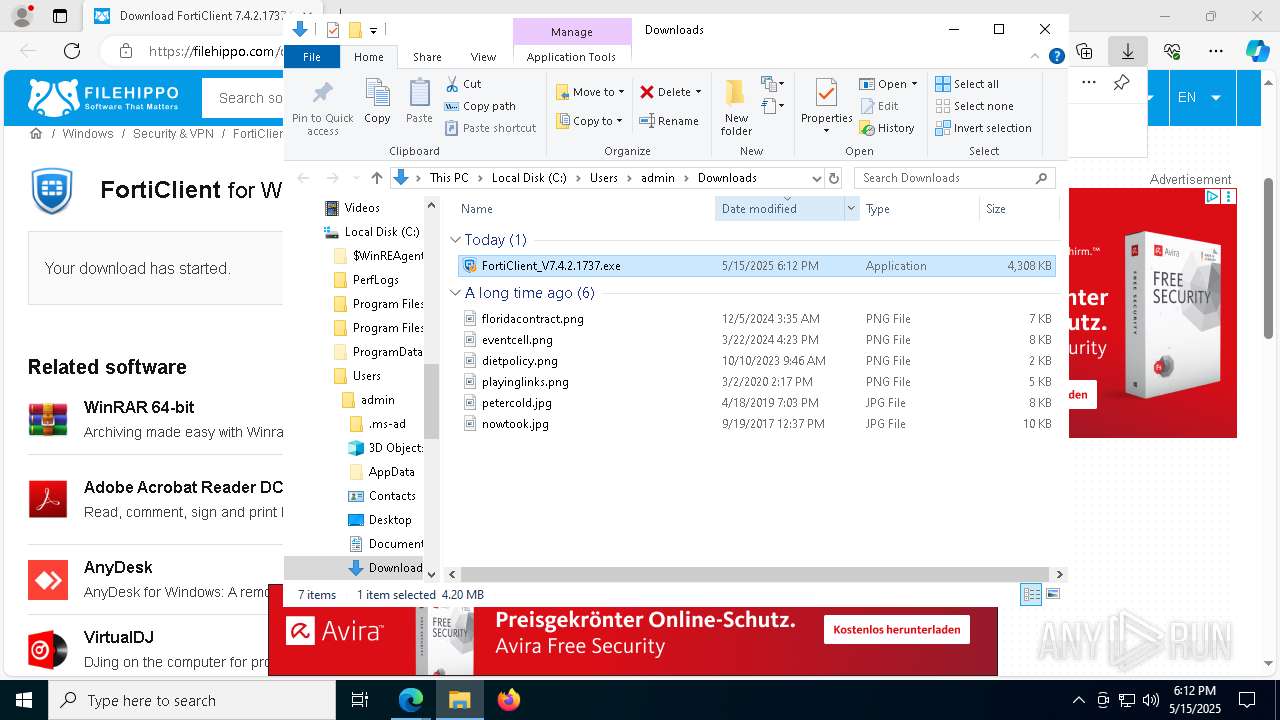Image resolution: width=1280 pixels, height=720 pixels.
Task: Open Firefox from the taskbar
Action: (x=509, y=700)
